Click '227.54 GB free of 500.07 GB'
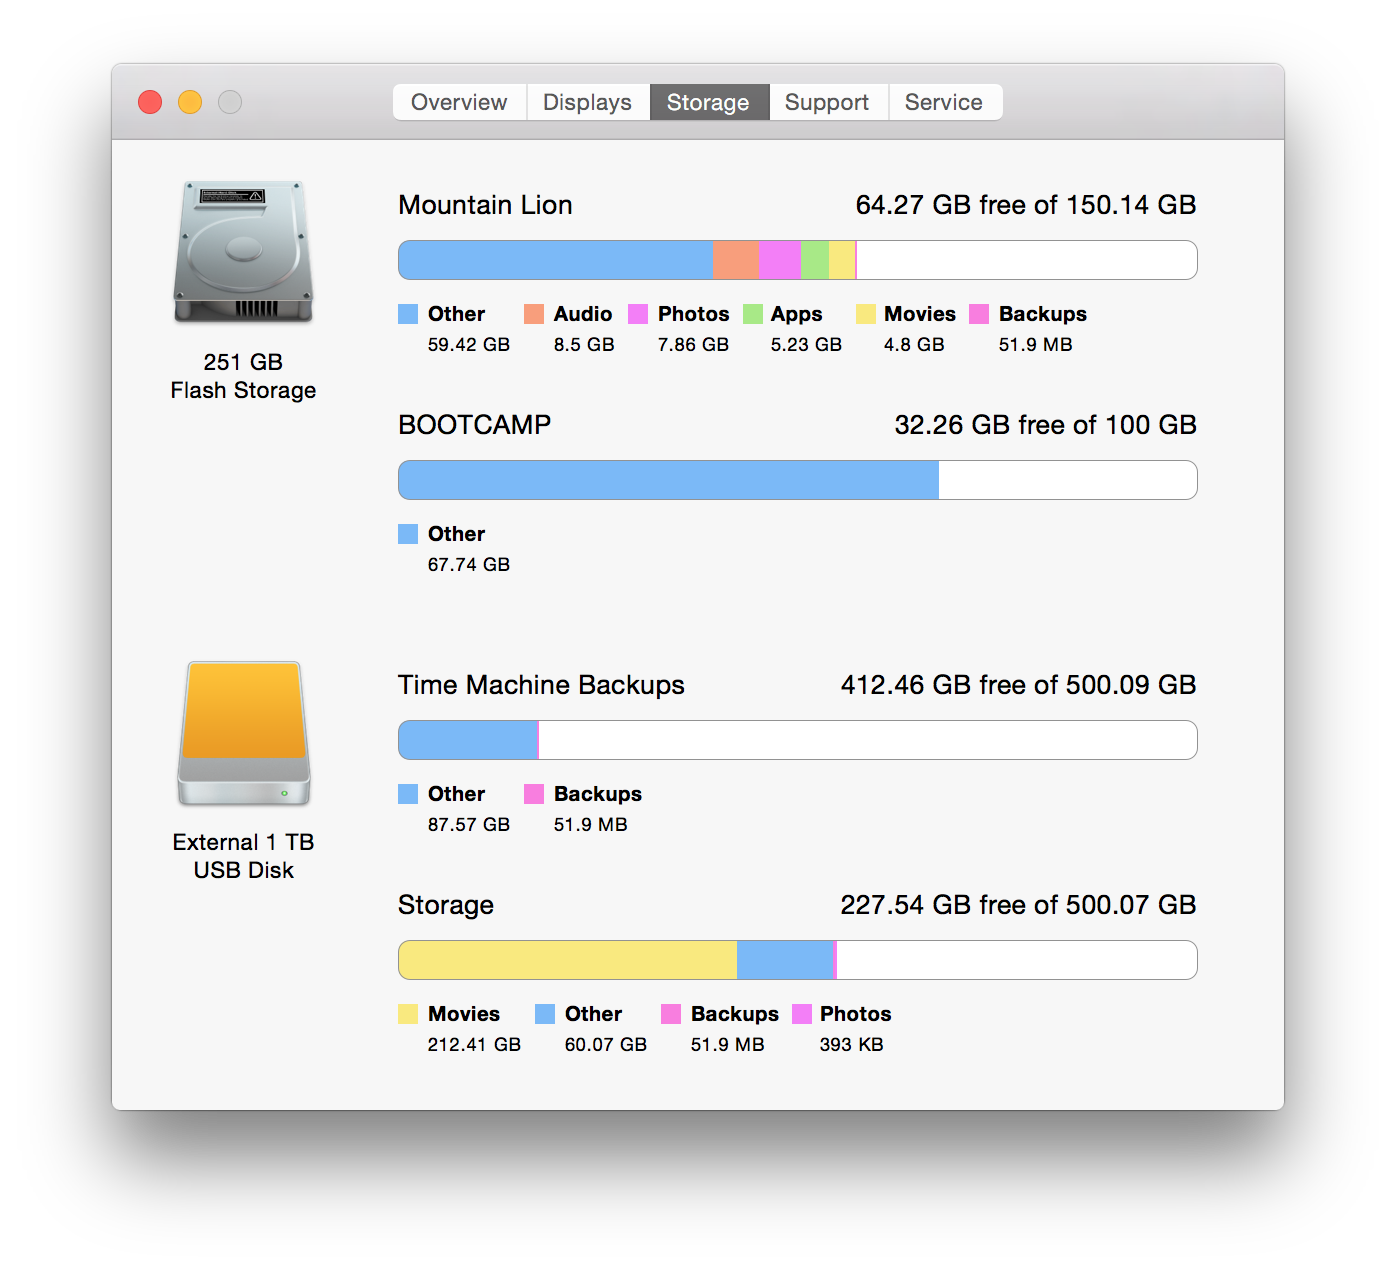The image size is (1396, 1270). (x=1019, y=905)
